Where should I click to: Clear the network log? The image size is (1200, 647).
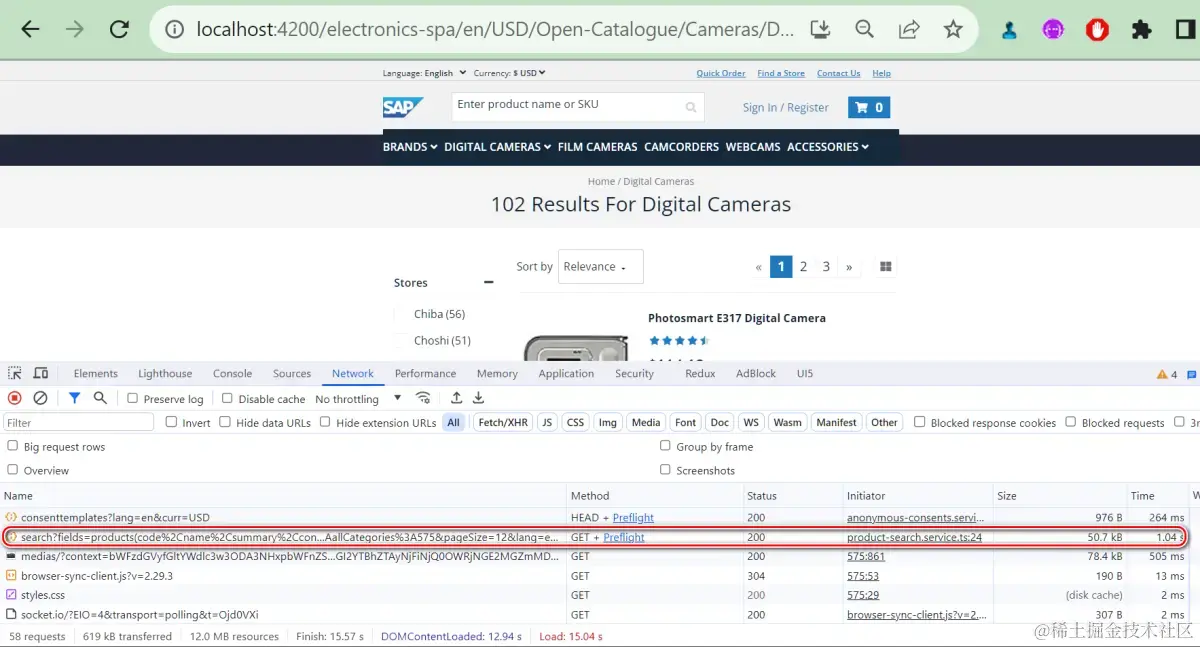tap(41, 398)
